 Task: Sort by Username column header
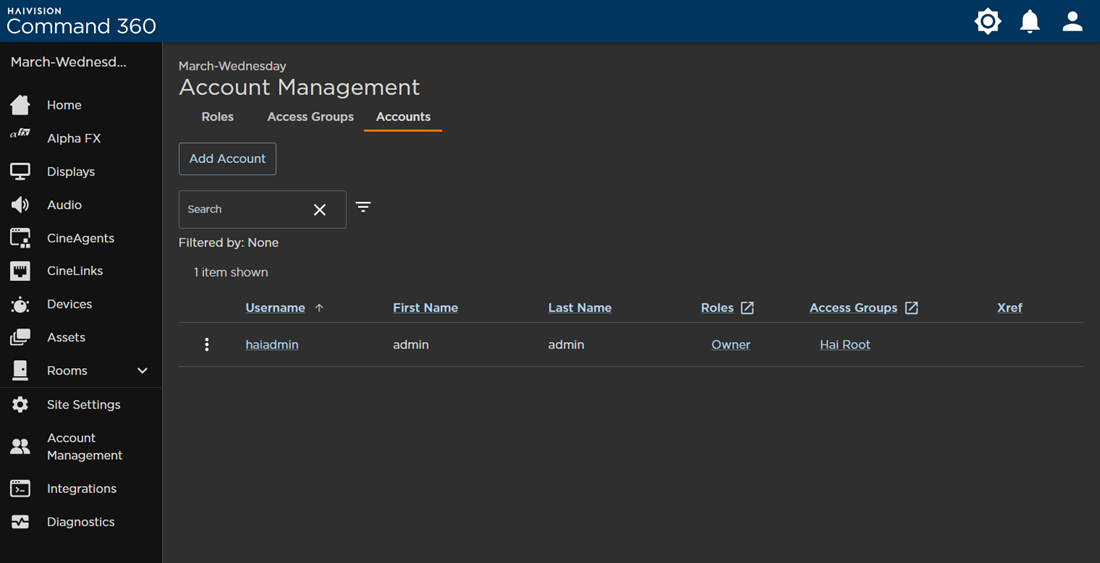[275, 308]
